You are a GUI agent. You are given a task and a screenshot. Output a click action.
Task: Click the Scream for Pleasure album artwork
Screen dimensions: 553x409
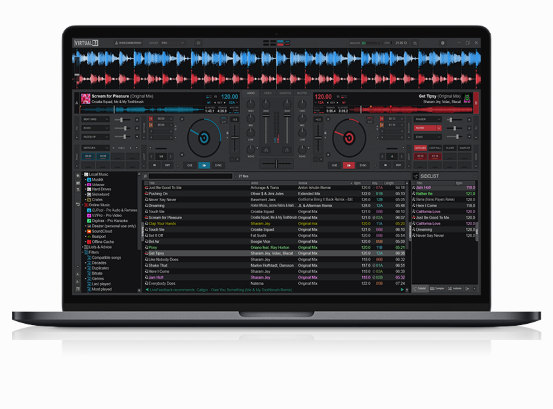pyautogui.click(x=85, y=99)
